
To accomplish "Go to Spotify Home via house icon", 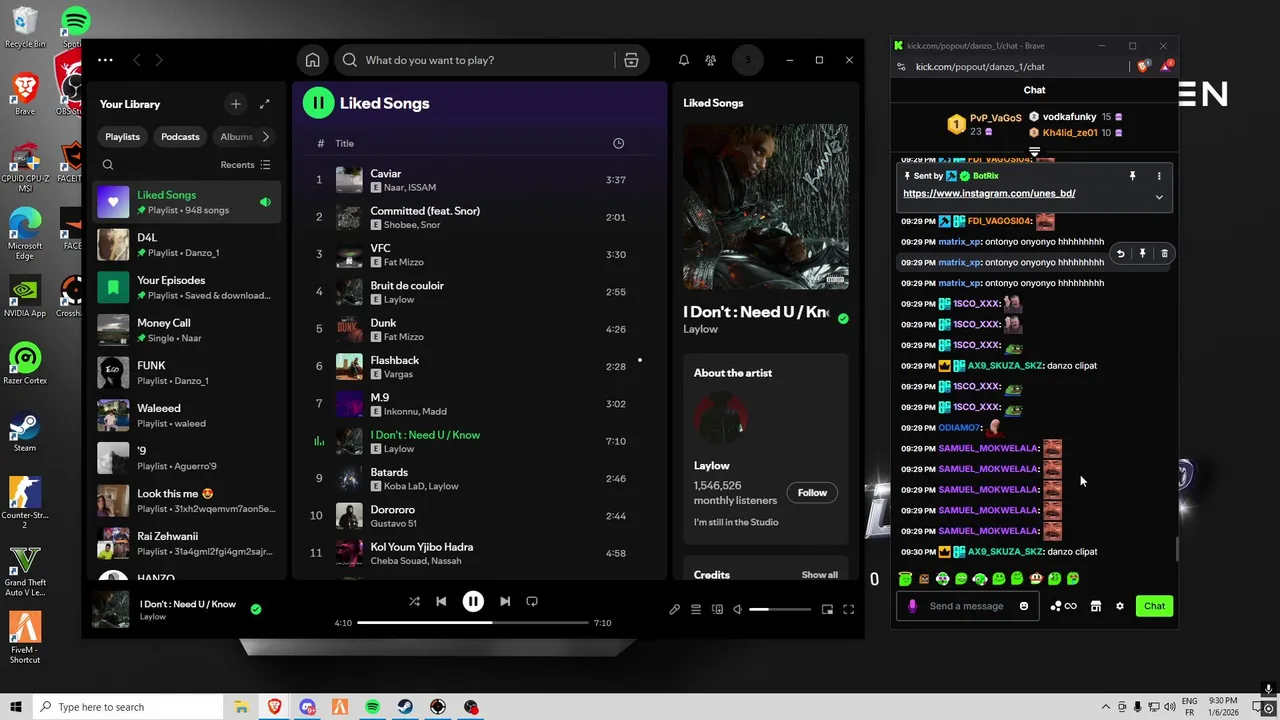I will pyautogui.click(x=312, y=60).
